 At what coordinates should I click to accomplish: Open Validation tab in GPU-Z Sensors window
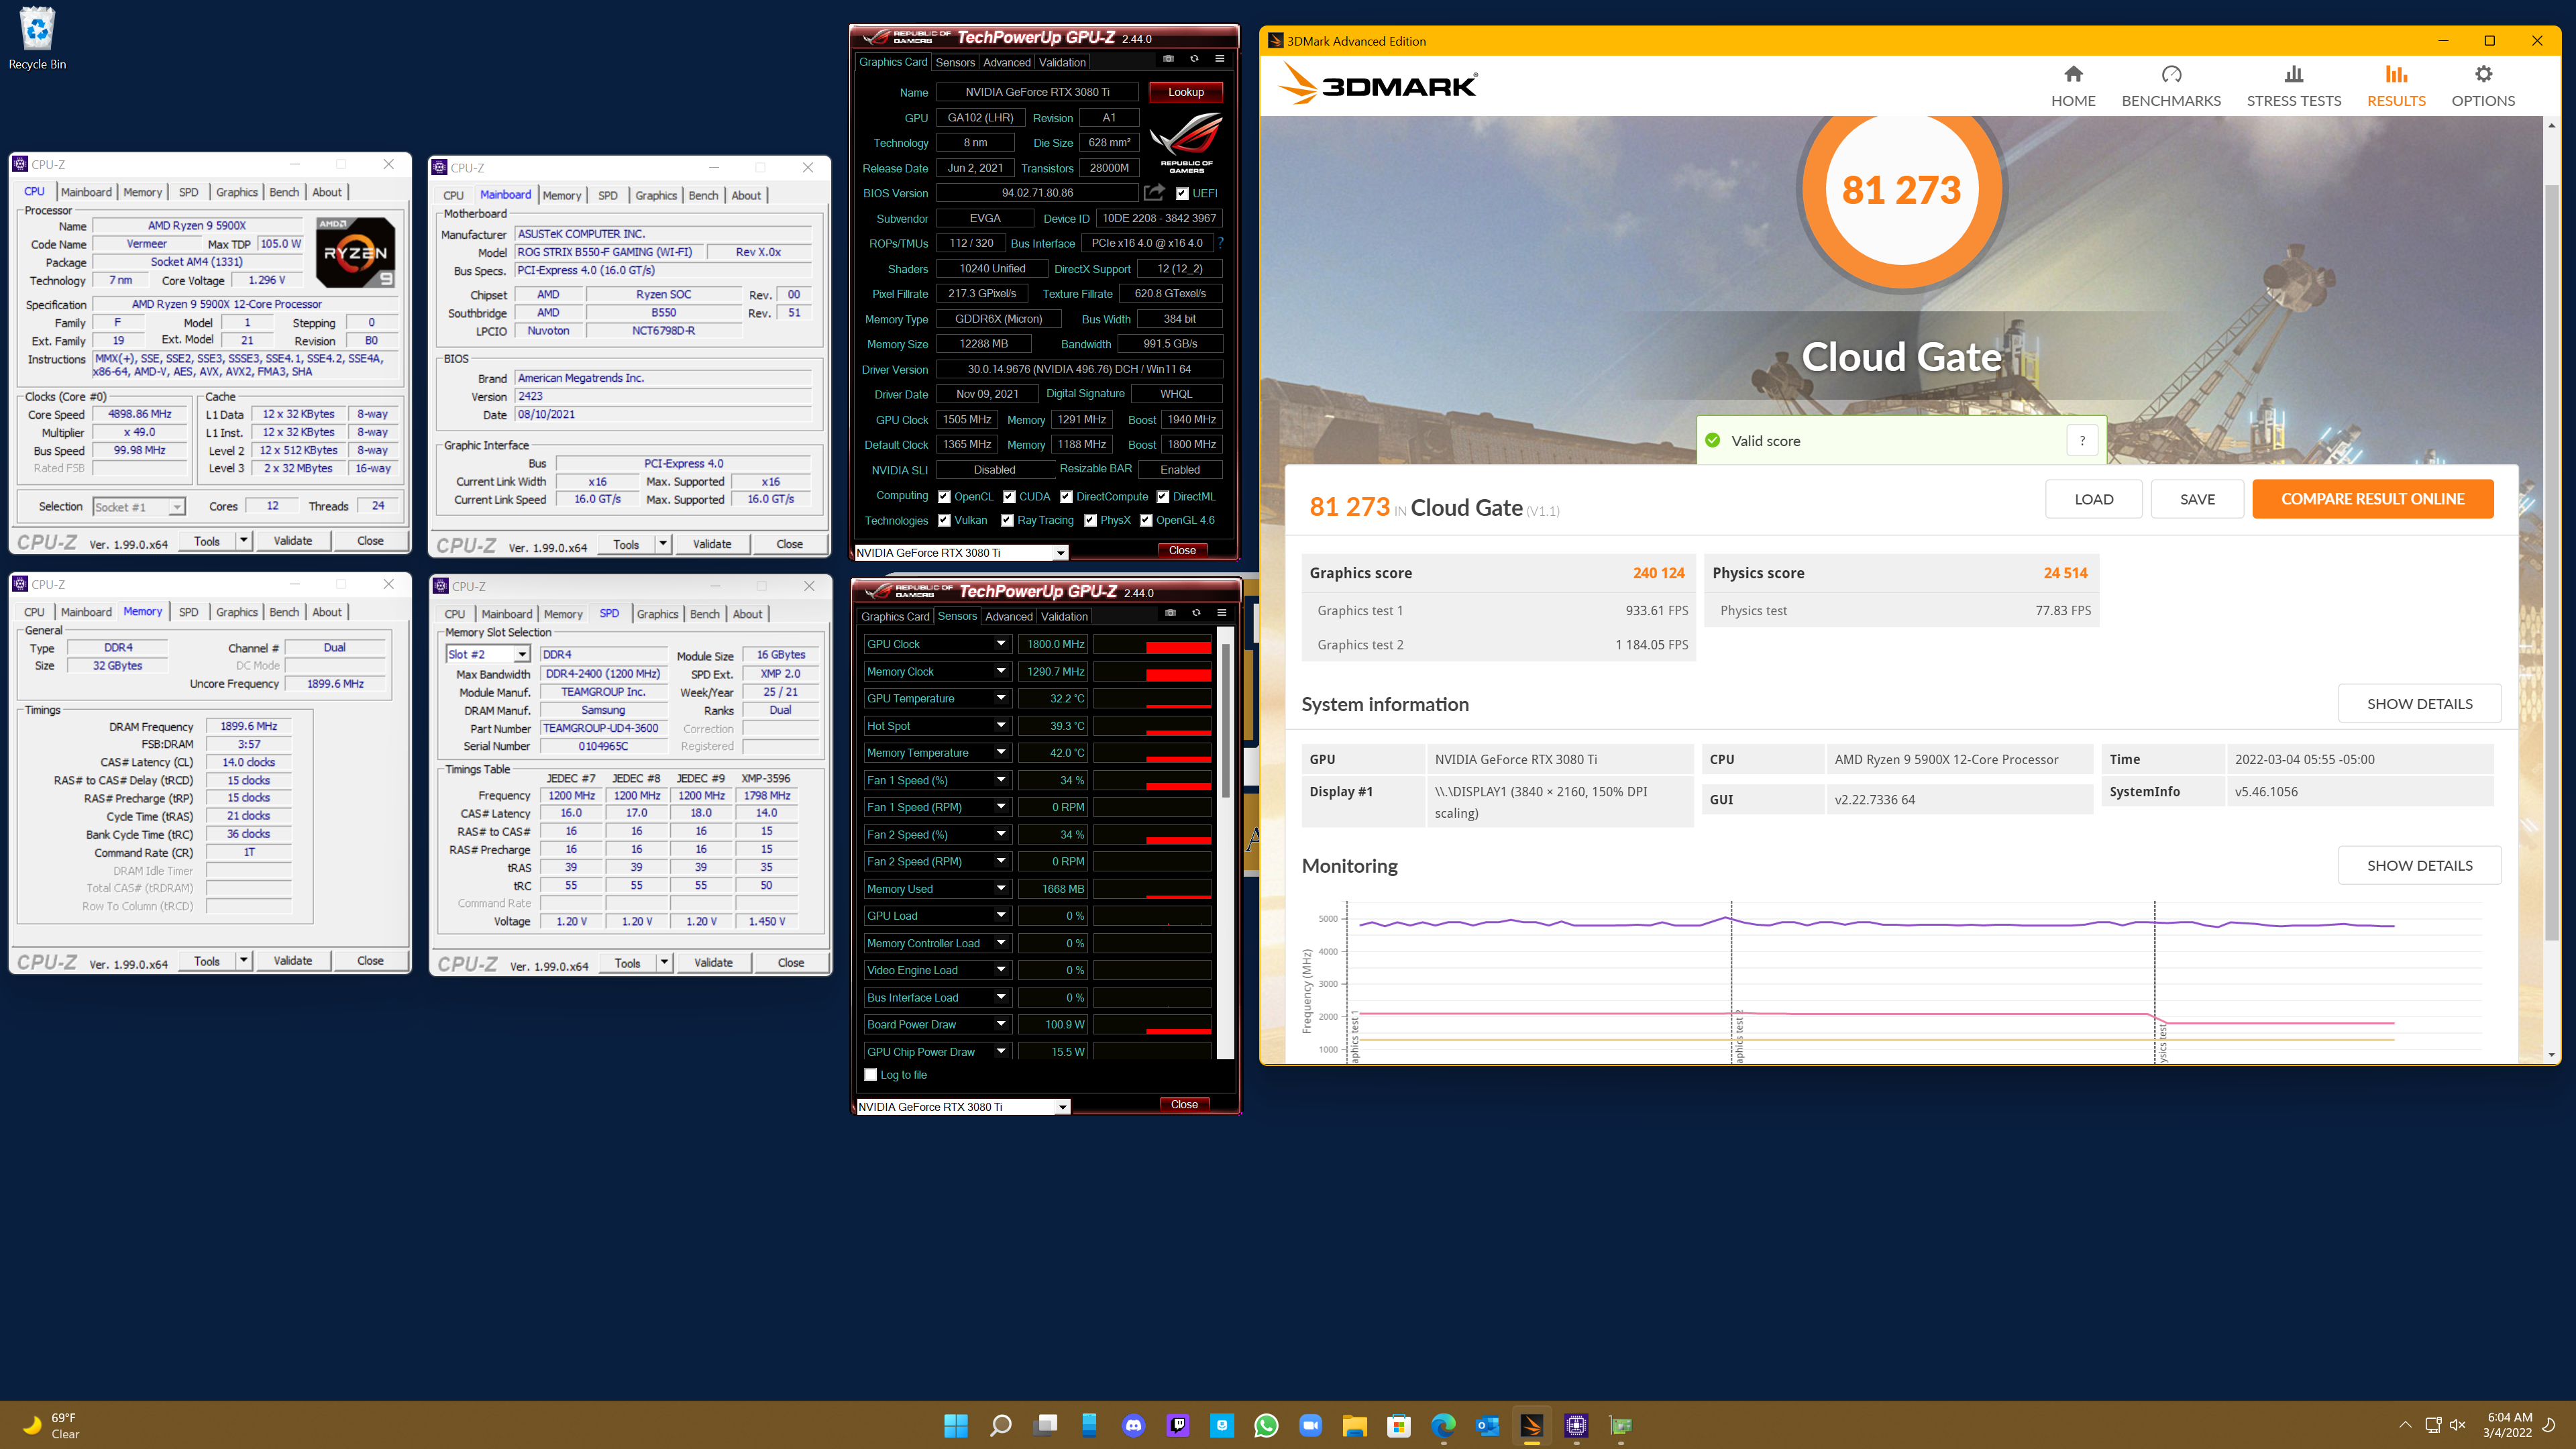[x=1064, y=616]
